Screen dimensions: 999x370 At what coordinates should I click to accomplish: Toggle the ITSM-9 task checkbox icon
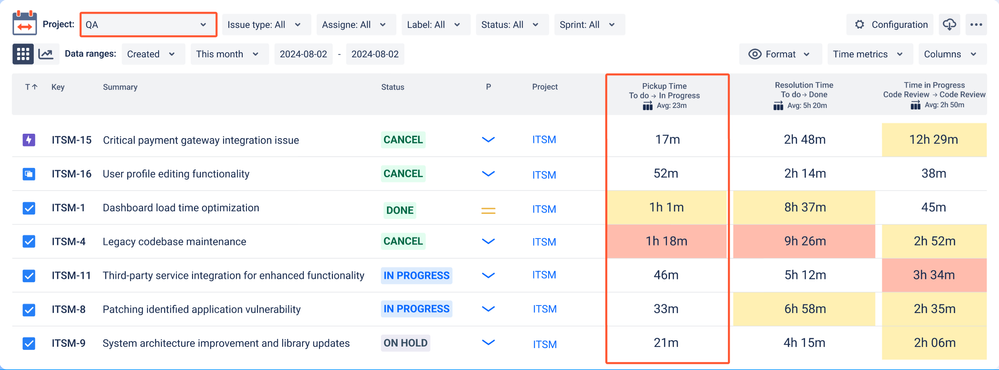(x=29, y=343)
